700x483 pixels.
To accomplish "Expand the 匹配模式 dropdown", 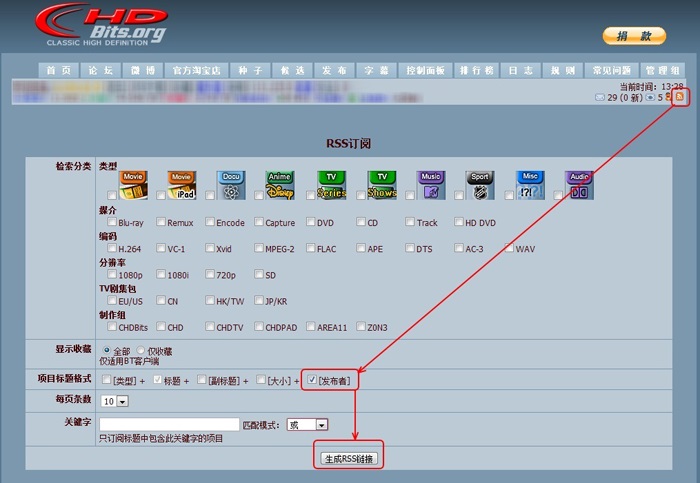I will click(x=307, y=424).
